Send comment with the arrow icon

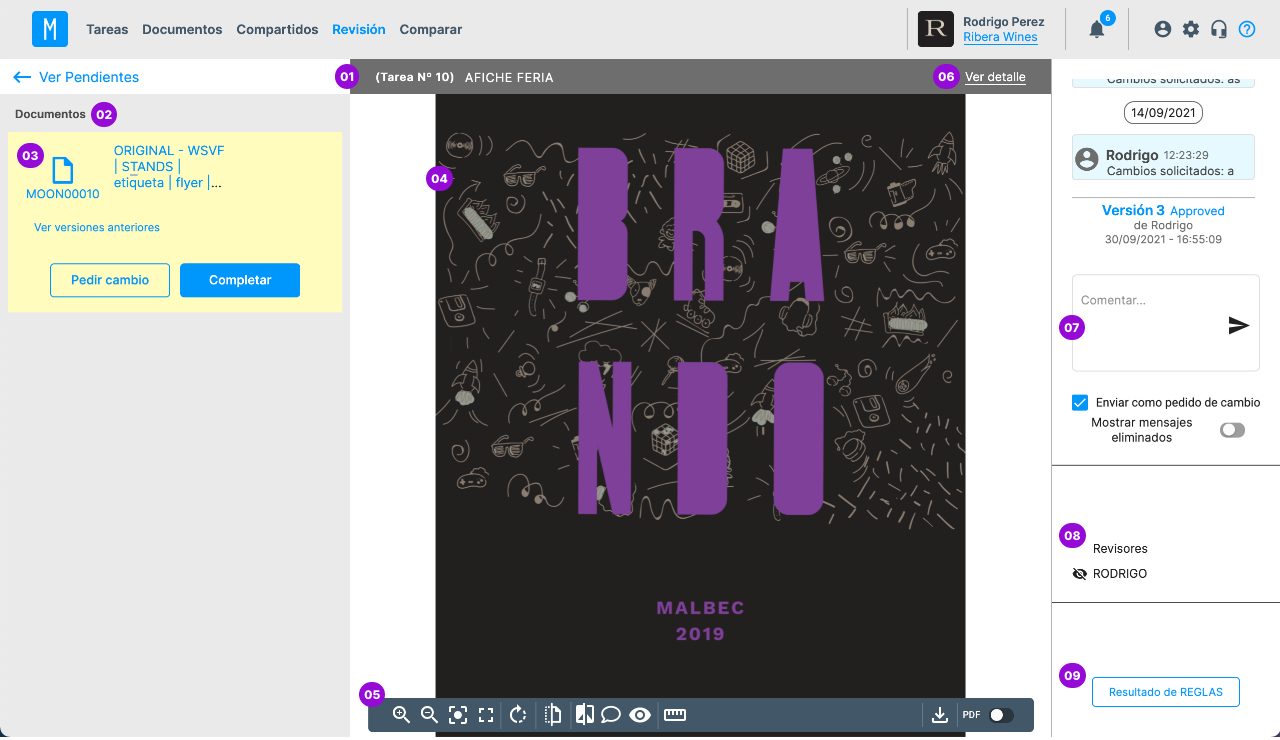1239,325
